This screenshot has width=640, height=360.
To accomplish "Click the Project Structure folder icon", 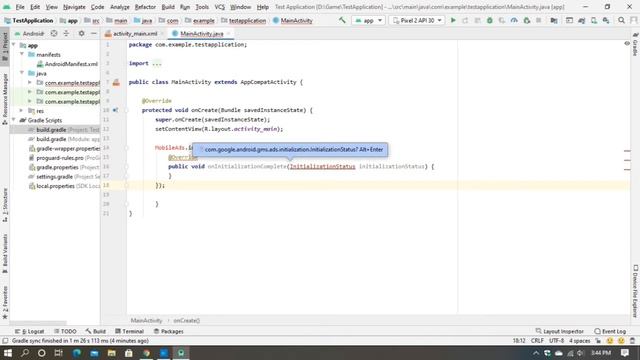I will pos(554,20).
